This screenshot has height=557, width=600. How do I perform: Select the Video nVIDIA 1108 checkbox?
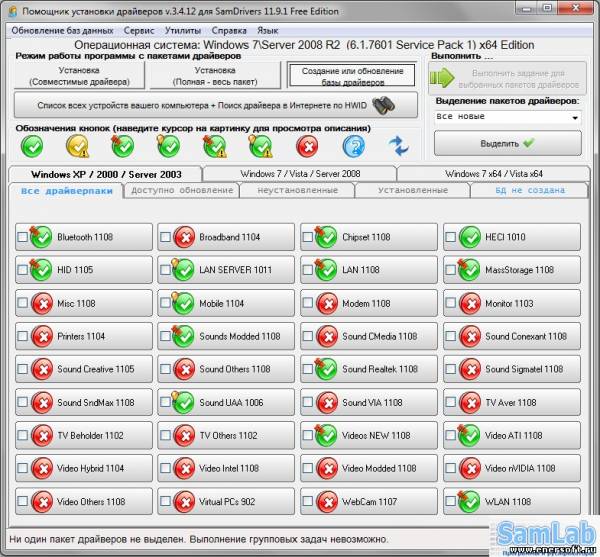click(x=451, y=468)
